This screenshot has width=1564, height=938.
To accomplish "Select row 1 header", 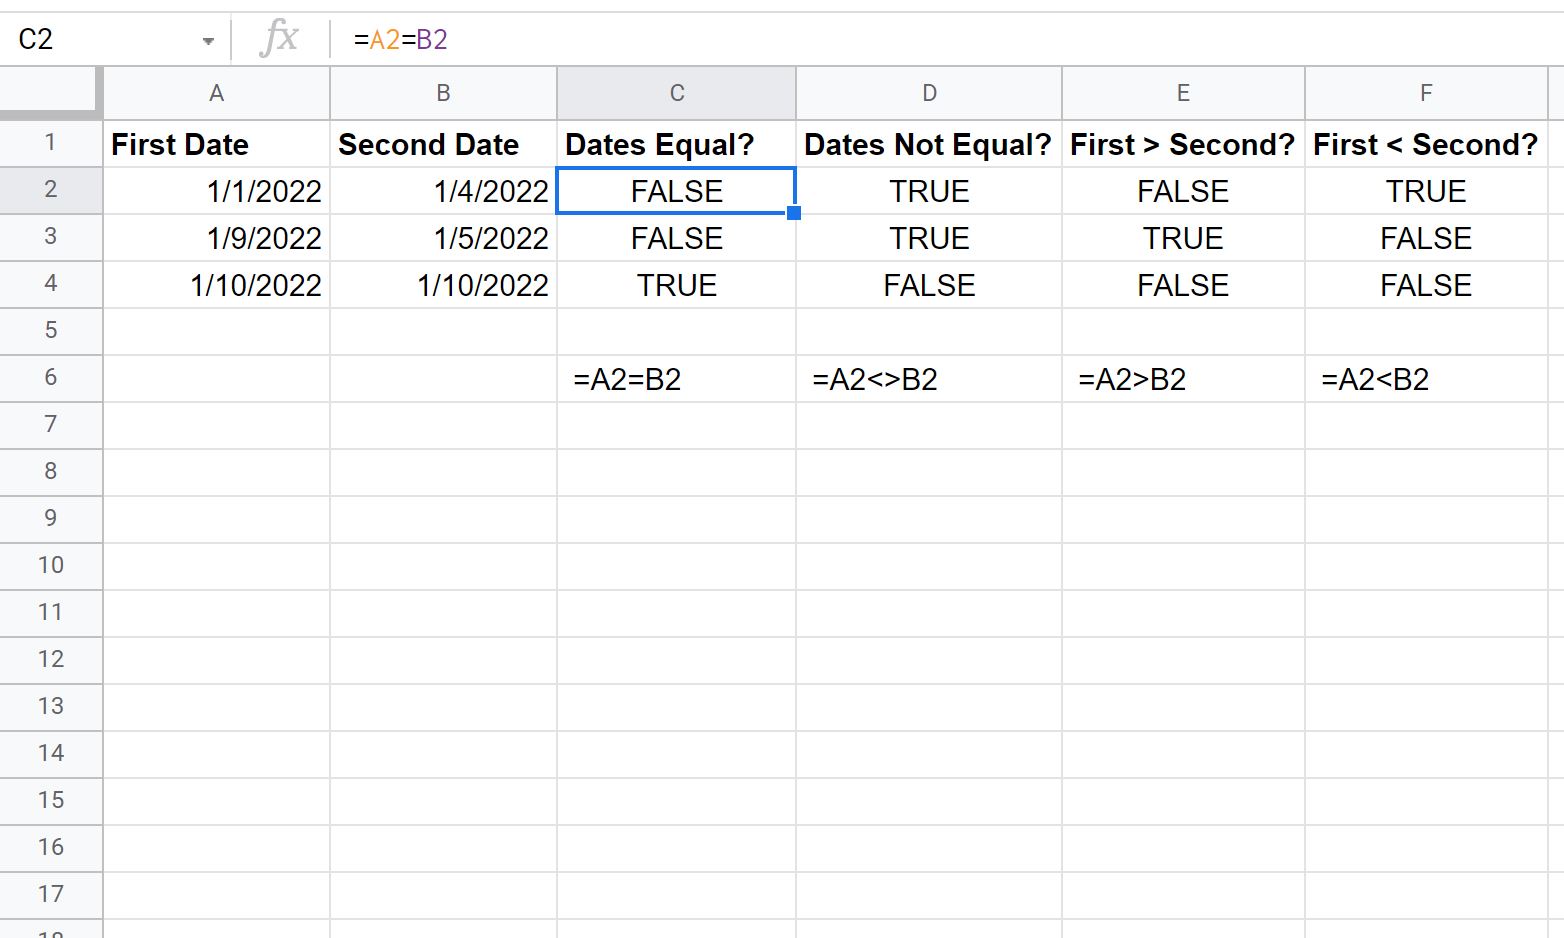I will pos(50,143).
